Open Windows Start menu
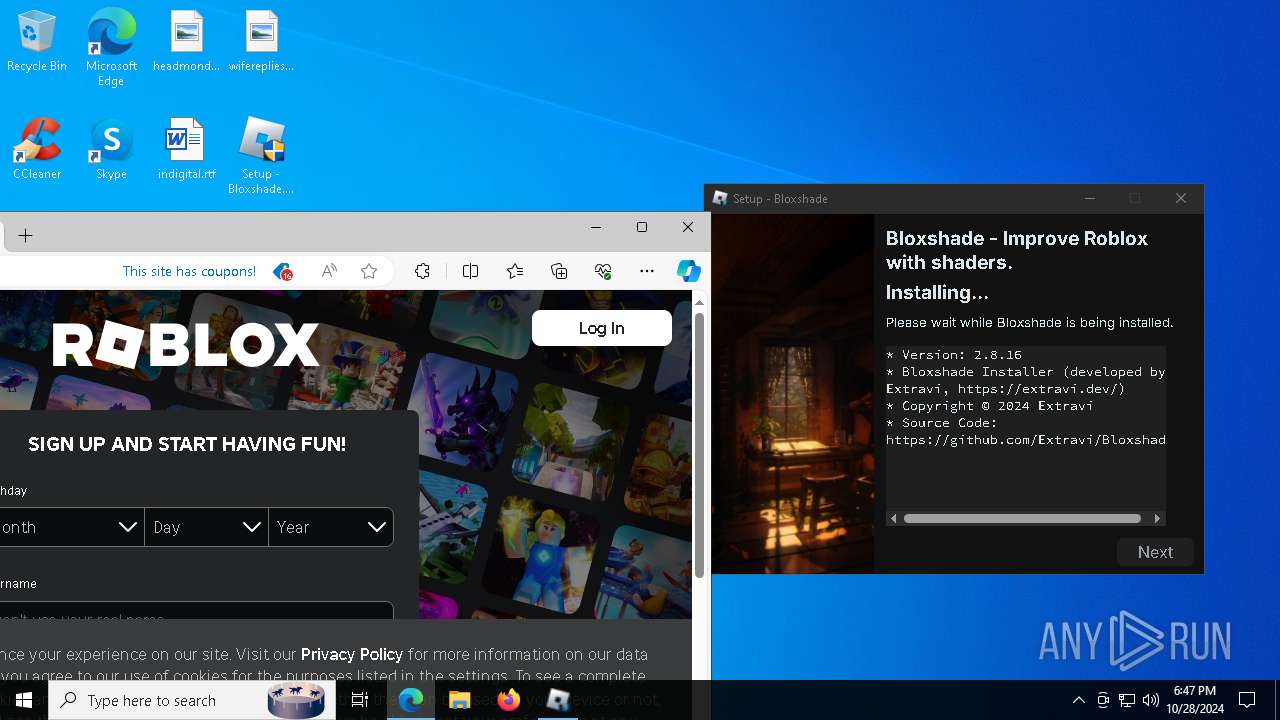Image resolution: width=1280 pixels, height=720 pixels. click(x=24, y=700)
